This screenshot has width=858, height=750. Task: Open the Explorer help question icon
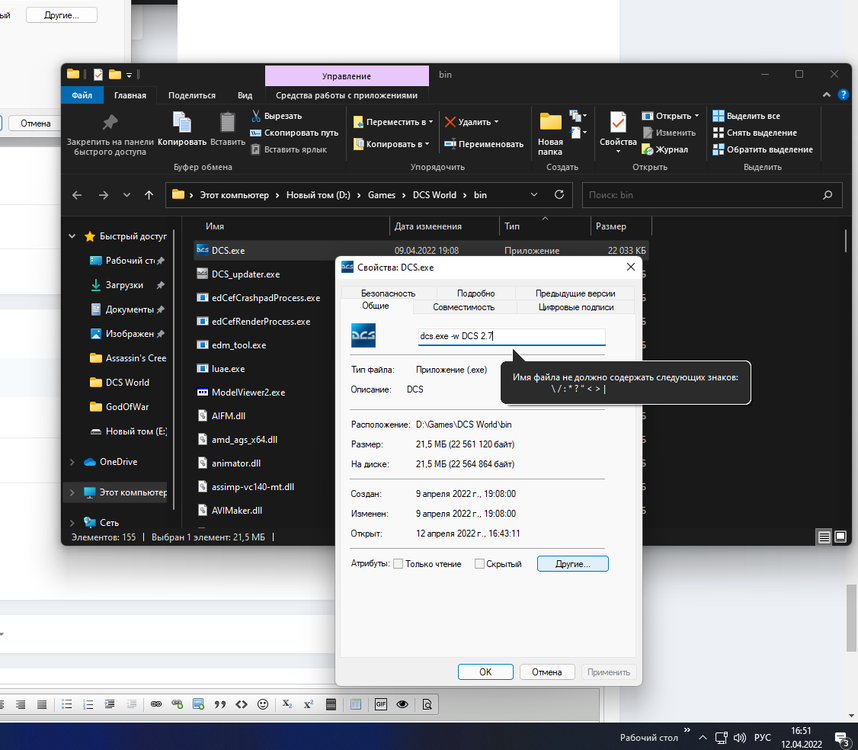[x=843, y=95]
